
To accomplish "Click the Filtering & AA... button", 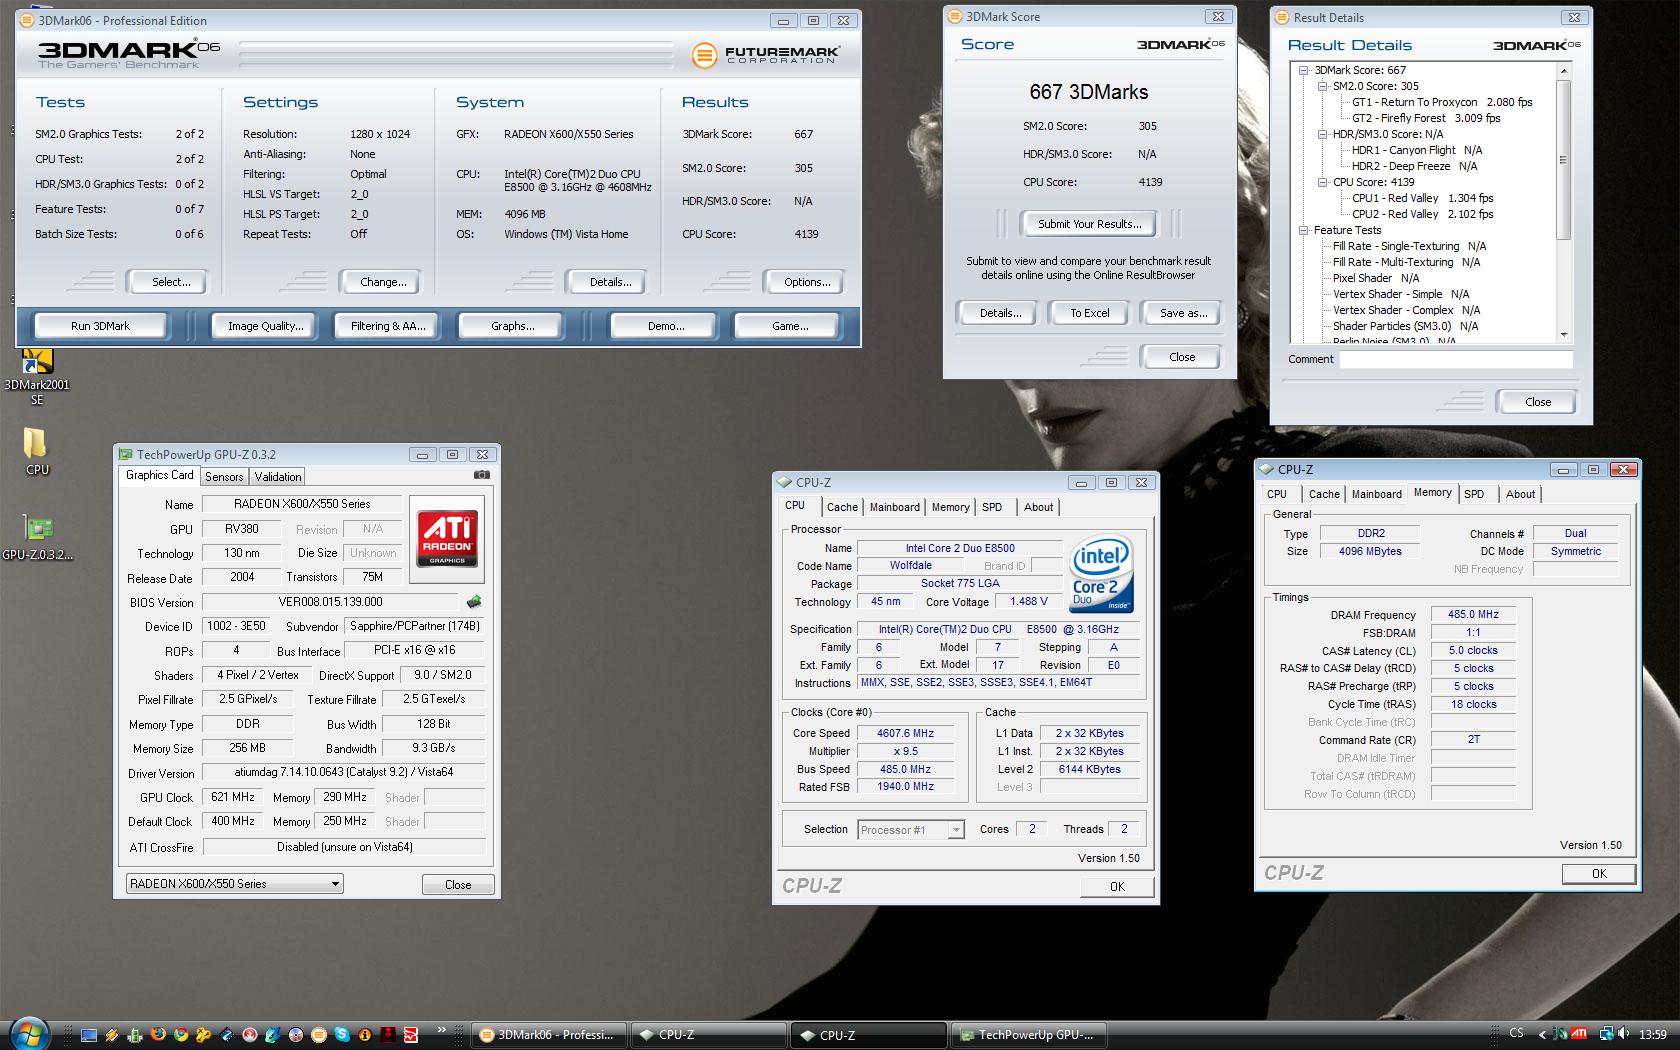I will pos(388,326).
